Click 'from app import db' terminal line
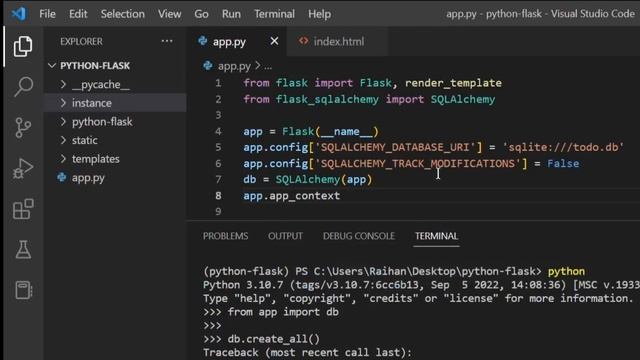The width and height of the screenshot is (640, 360). (x=283, y=312)
